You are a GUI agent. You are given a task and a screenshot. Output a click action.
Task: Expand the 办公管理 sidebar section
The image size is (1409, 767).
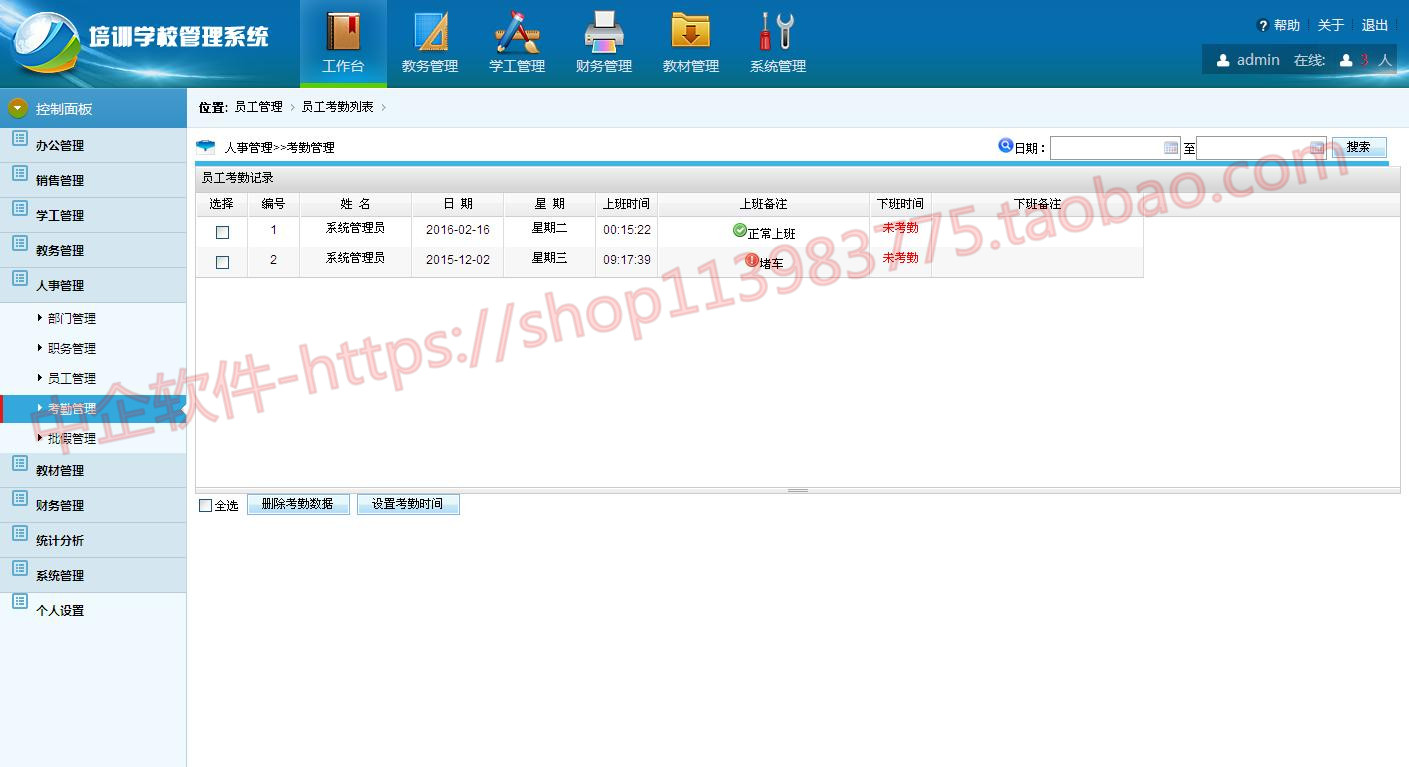point(93,145)
